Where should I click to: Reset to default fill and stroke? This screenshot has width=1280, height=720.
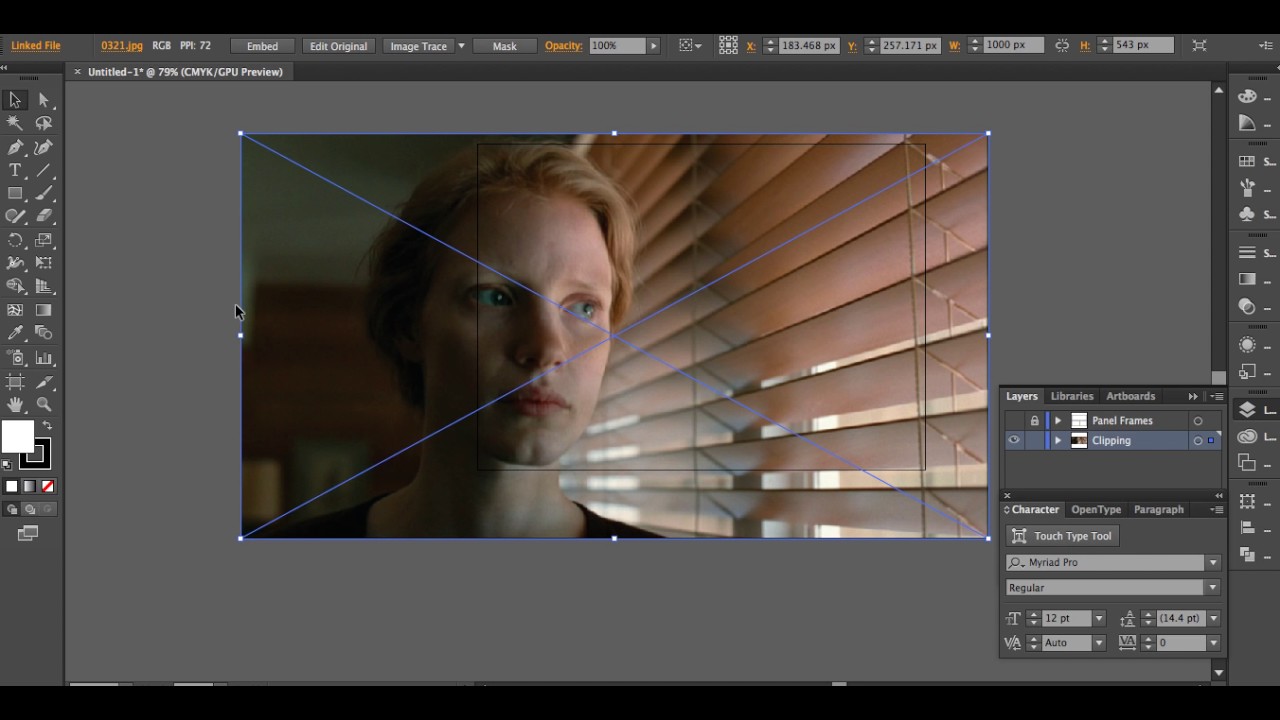pyautogui.click(x=7, y=464)
